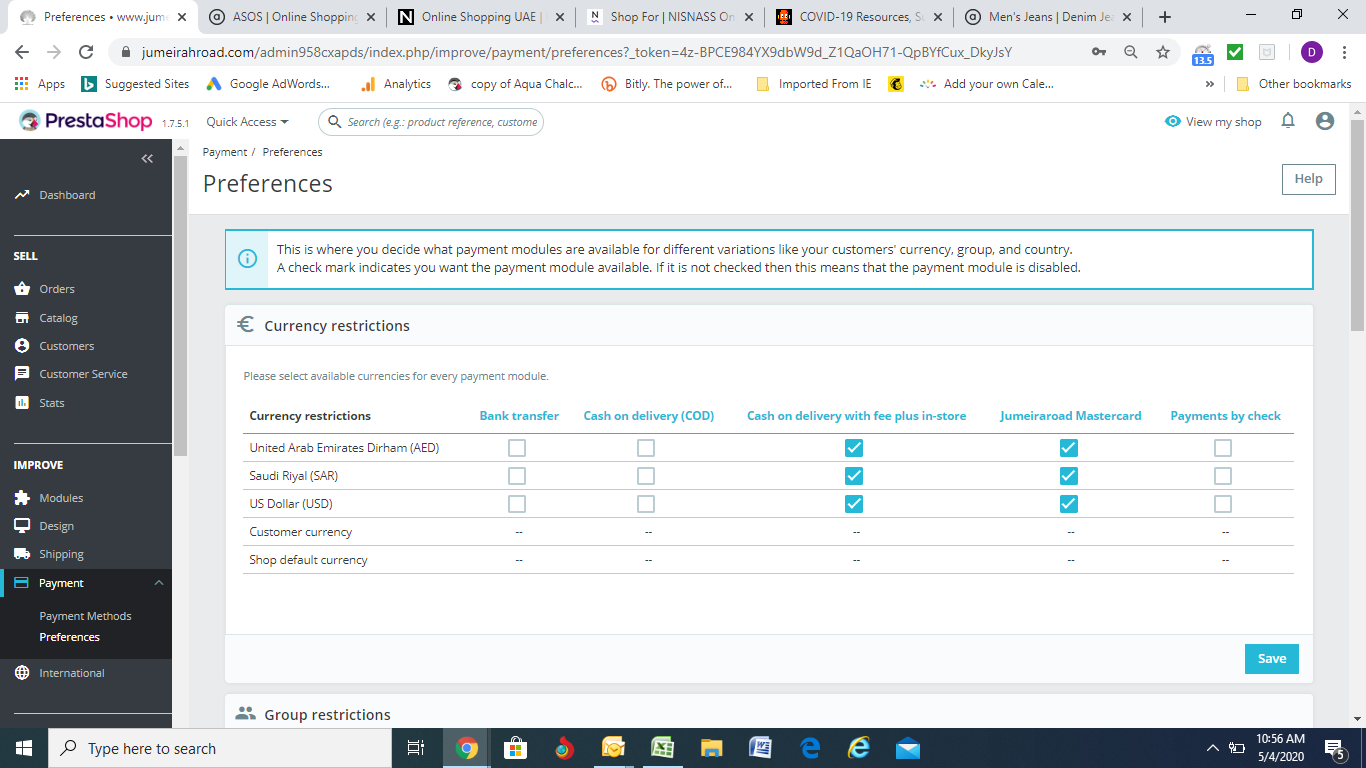Open Word from the taskbar
Screen dimensions: 1366x768
tap(760, 748)
